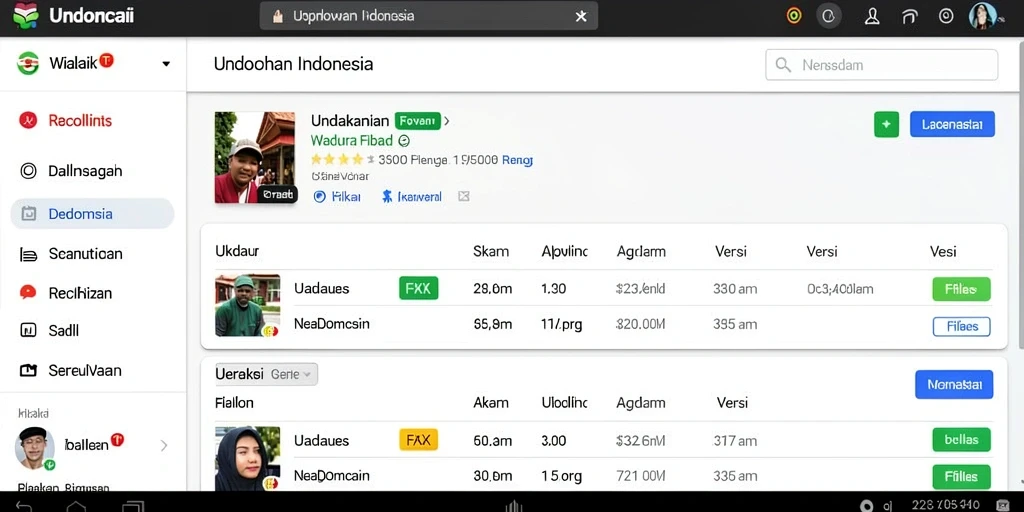Click the blue Mornastai button
The width and height of the screenshot is (1024, 512).
[x=954, y=385]
